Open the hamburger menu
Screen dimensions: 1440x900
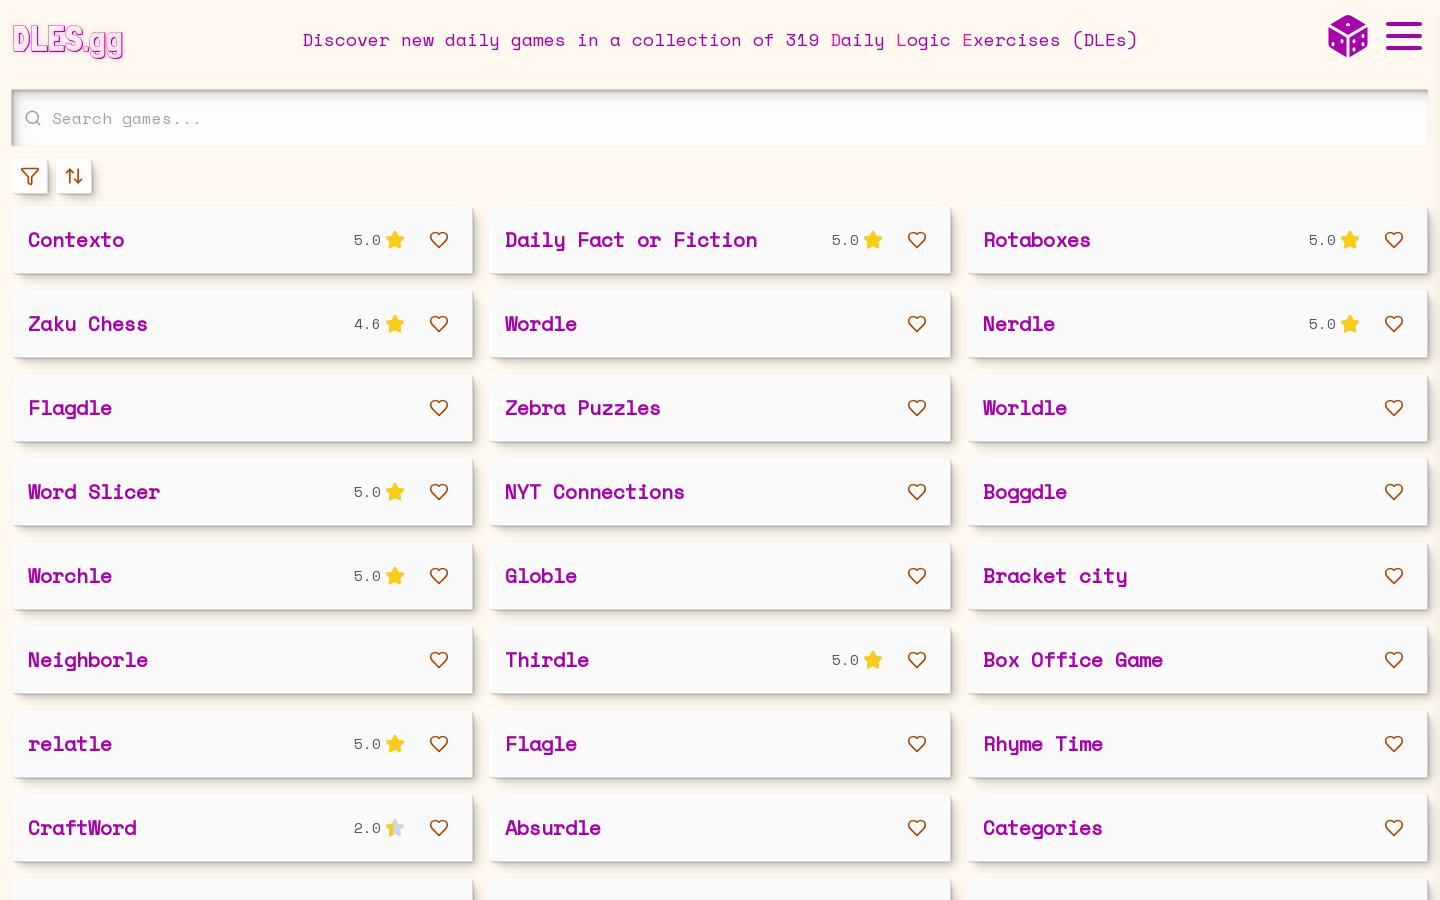1404,36
